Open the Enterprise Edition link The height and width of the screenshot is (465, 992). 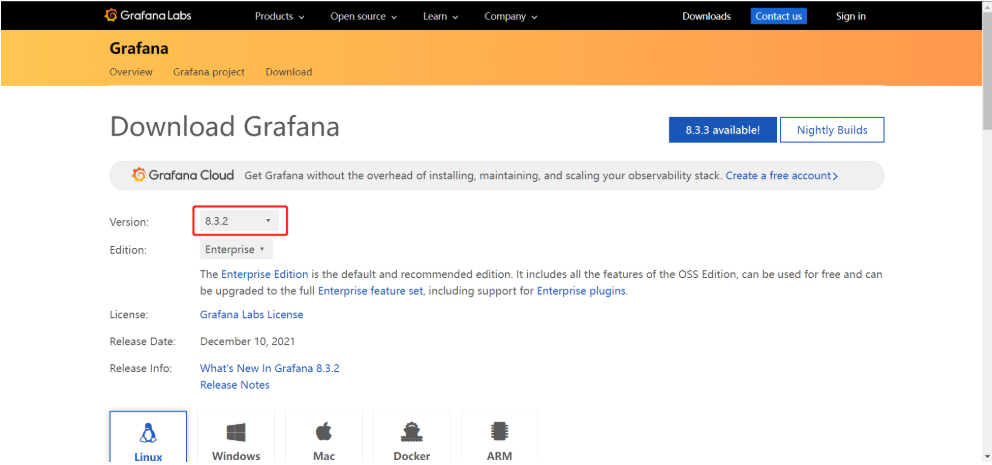[x=264, y=275]
